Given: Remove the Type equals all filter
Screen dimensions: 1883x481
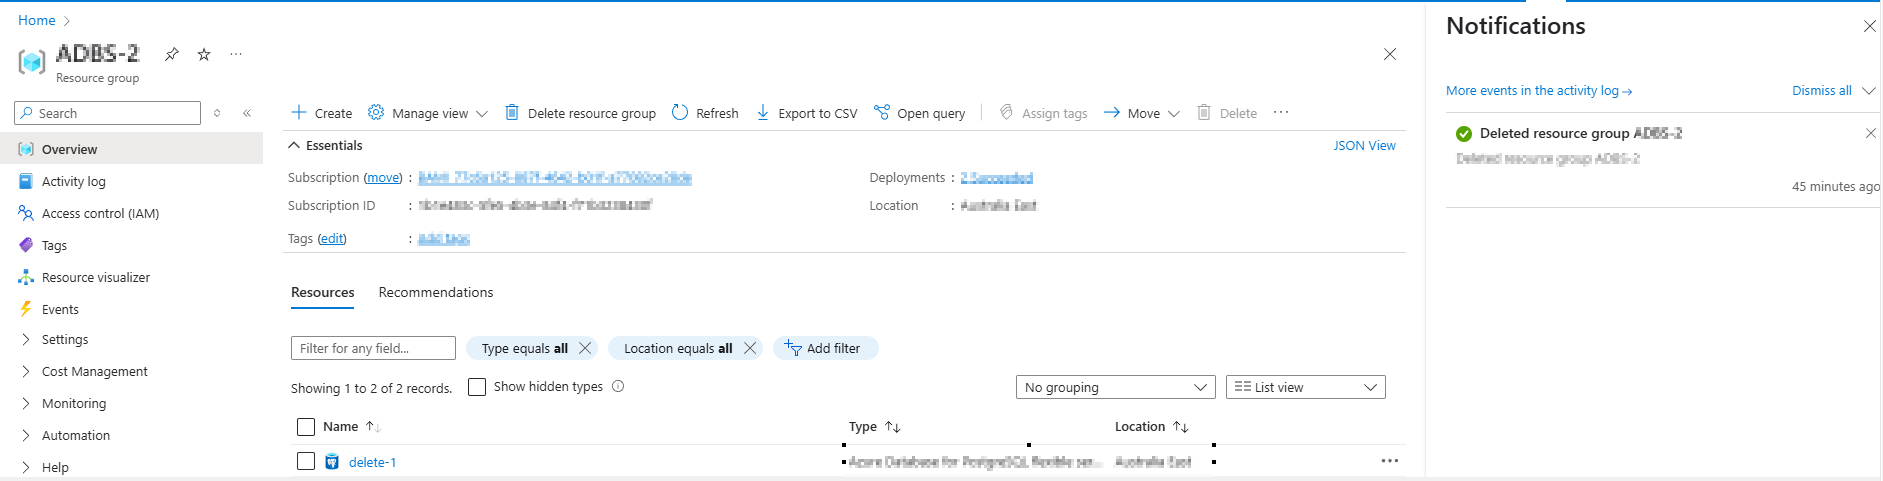Looking at the screenshot, I should click(585, 348).
